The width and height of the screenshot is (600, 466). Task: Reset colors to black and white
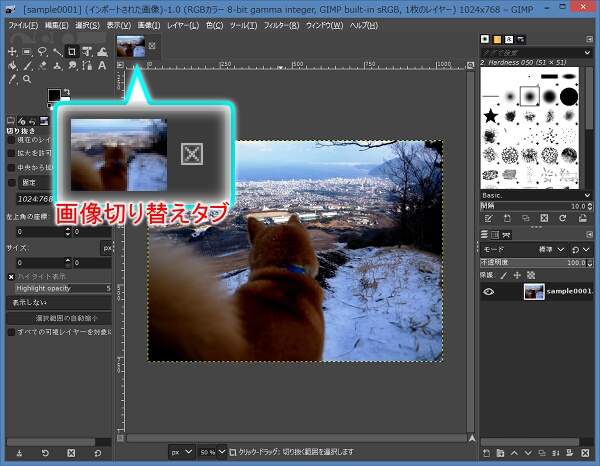[x=50, y=106]
